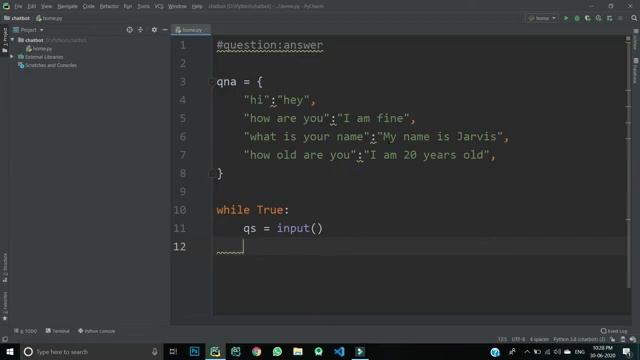
Task: Open File Explorer from taskbar
Action: 298,352
